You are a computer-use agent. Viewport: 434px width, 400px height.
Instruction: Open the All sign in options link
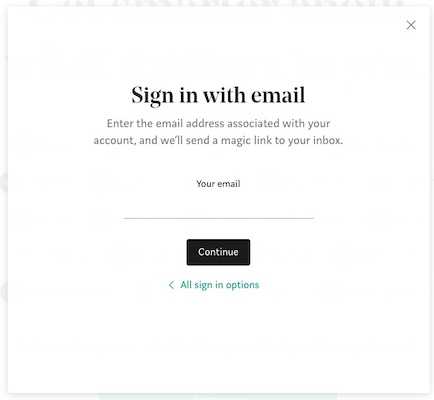[220, 285]
